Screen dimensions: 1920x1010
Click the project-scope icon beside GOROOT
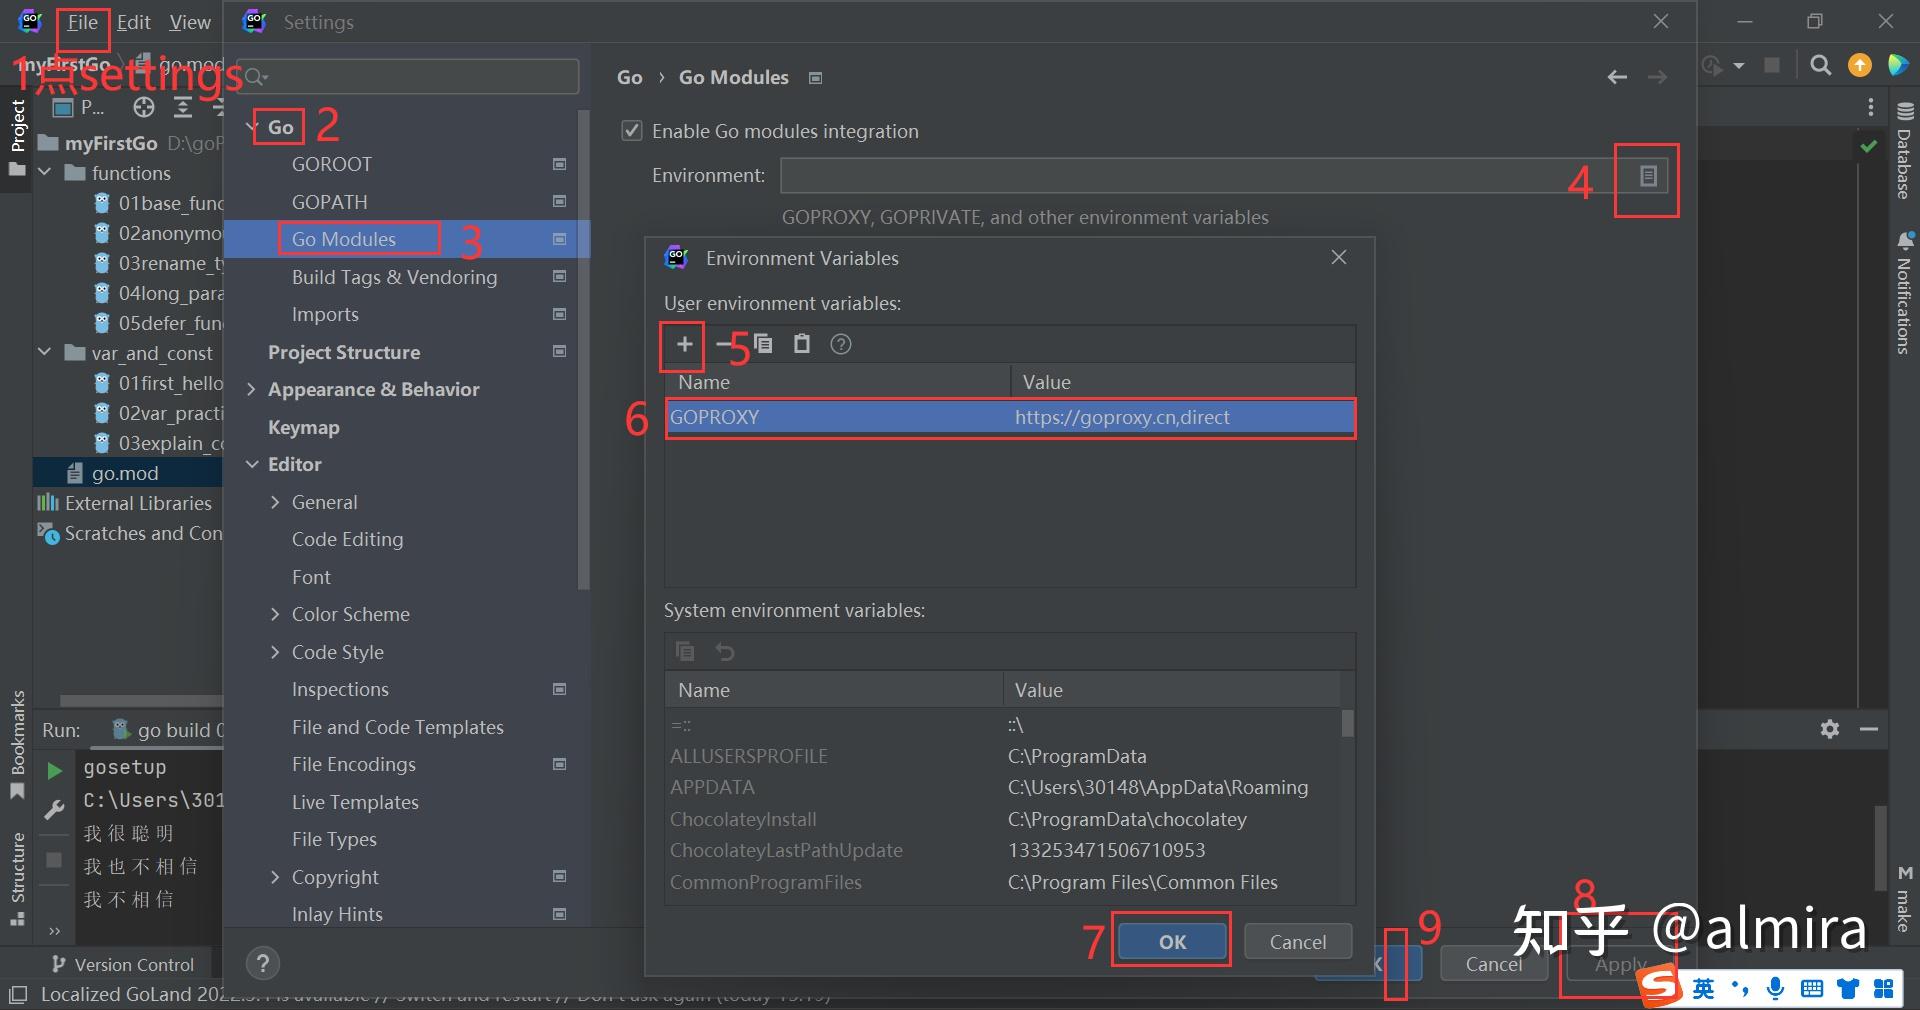click(x=560, y=164)
